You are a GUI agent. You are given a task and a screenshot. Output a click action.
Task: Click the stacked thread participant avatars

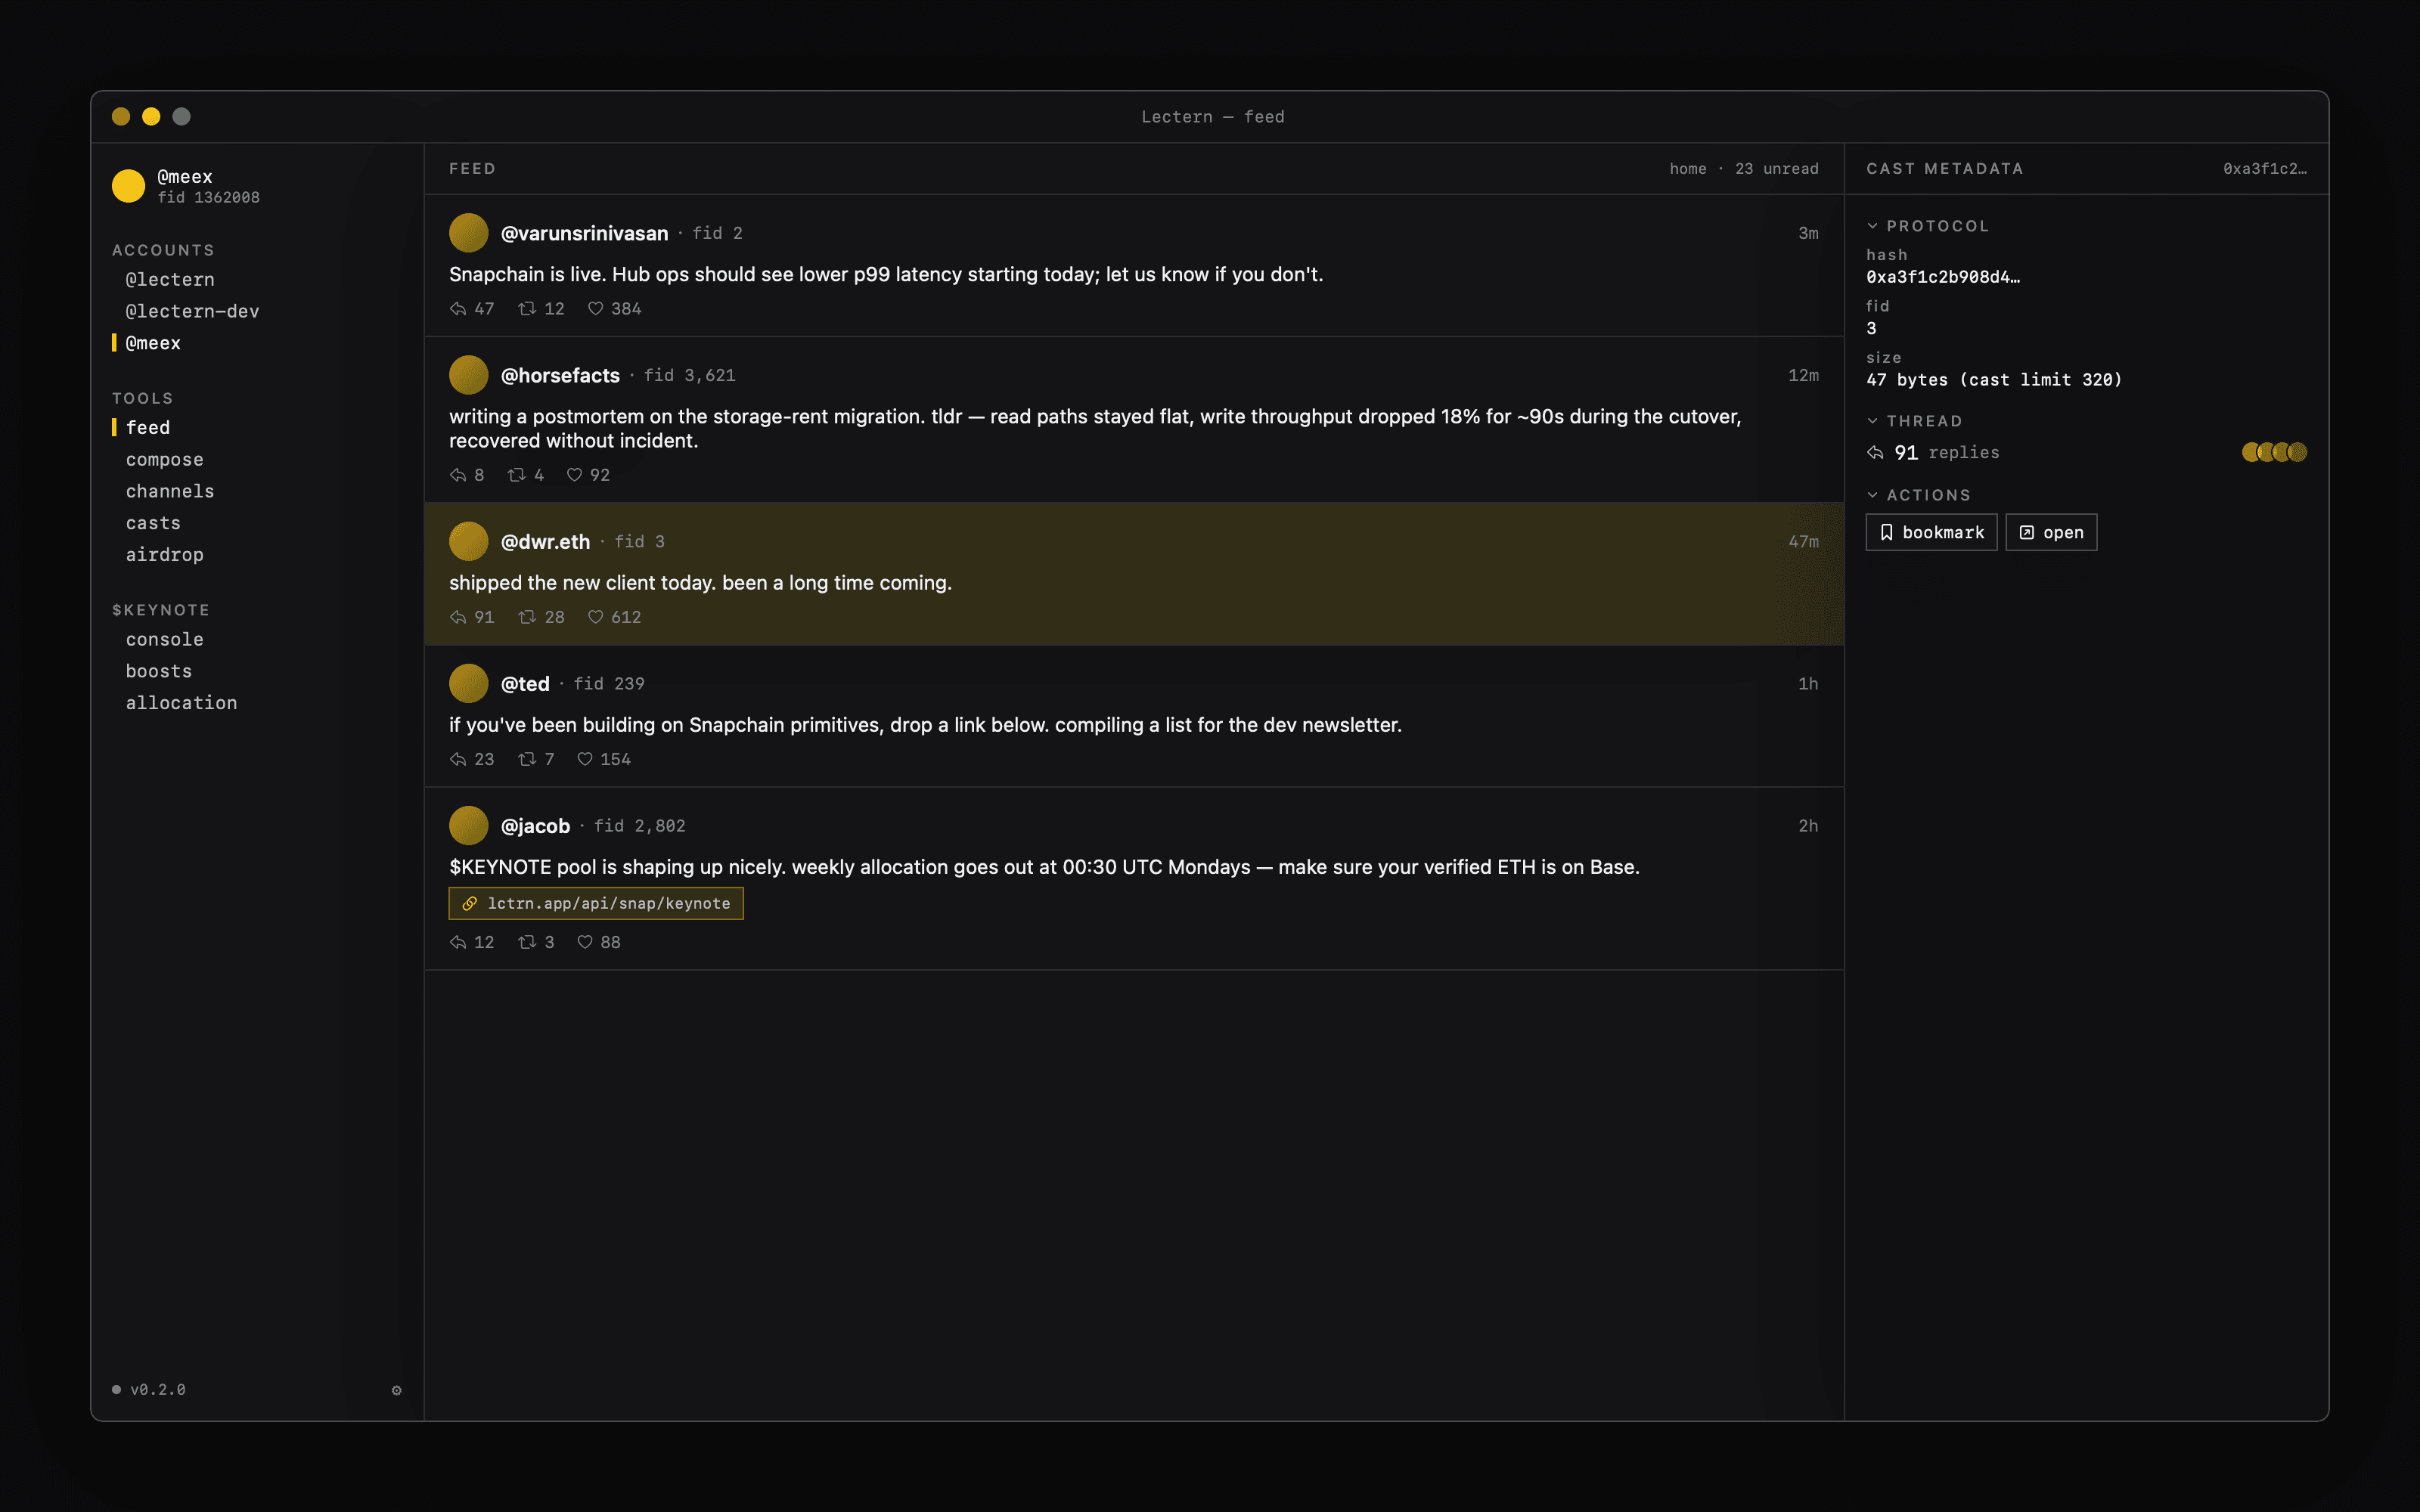tap(2274, 452)
